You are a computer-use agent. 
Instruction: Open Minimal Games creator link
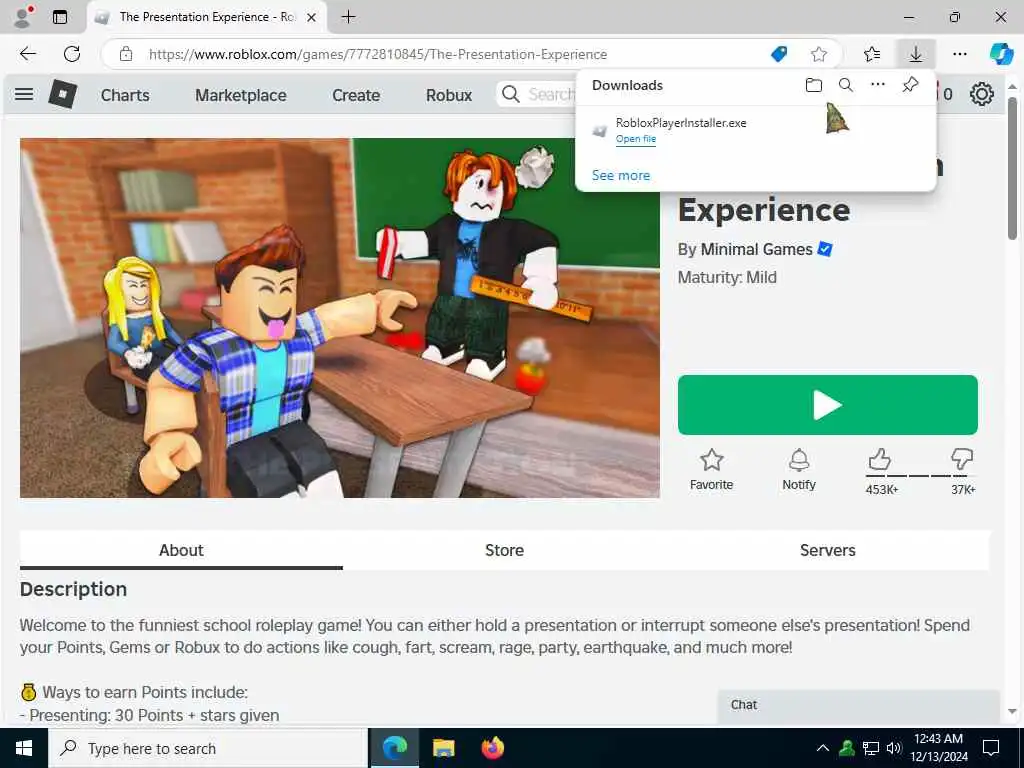pos(756,249)
